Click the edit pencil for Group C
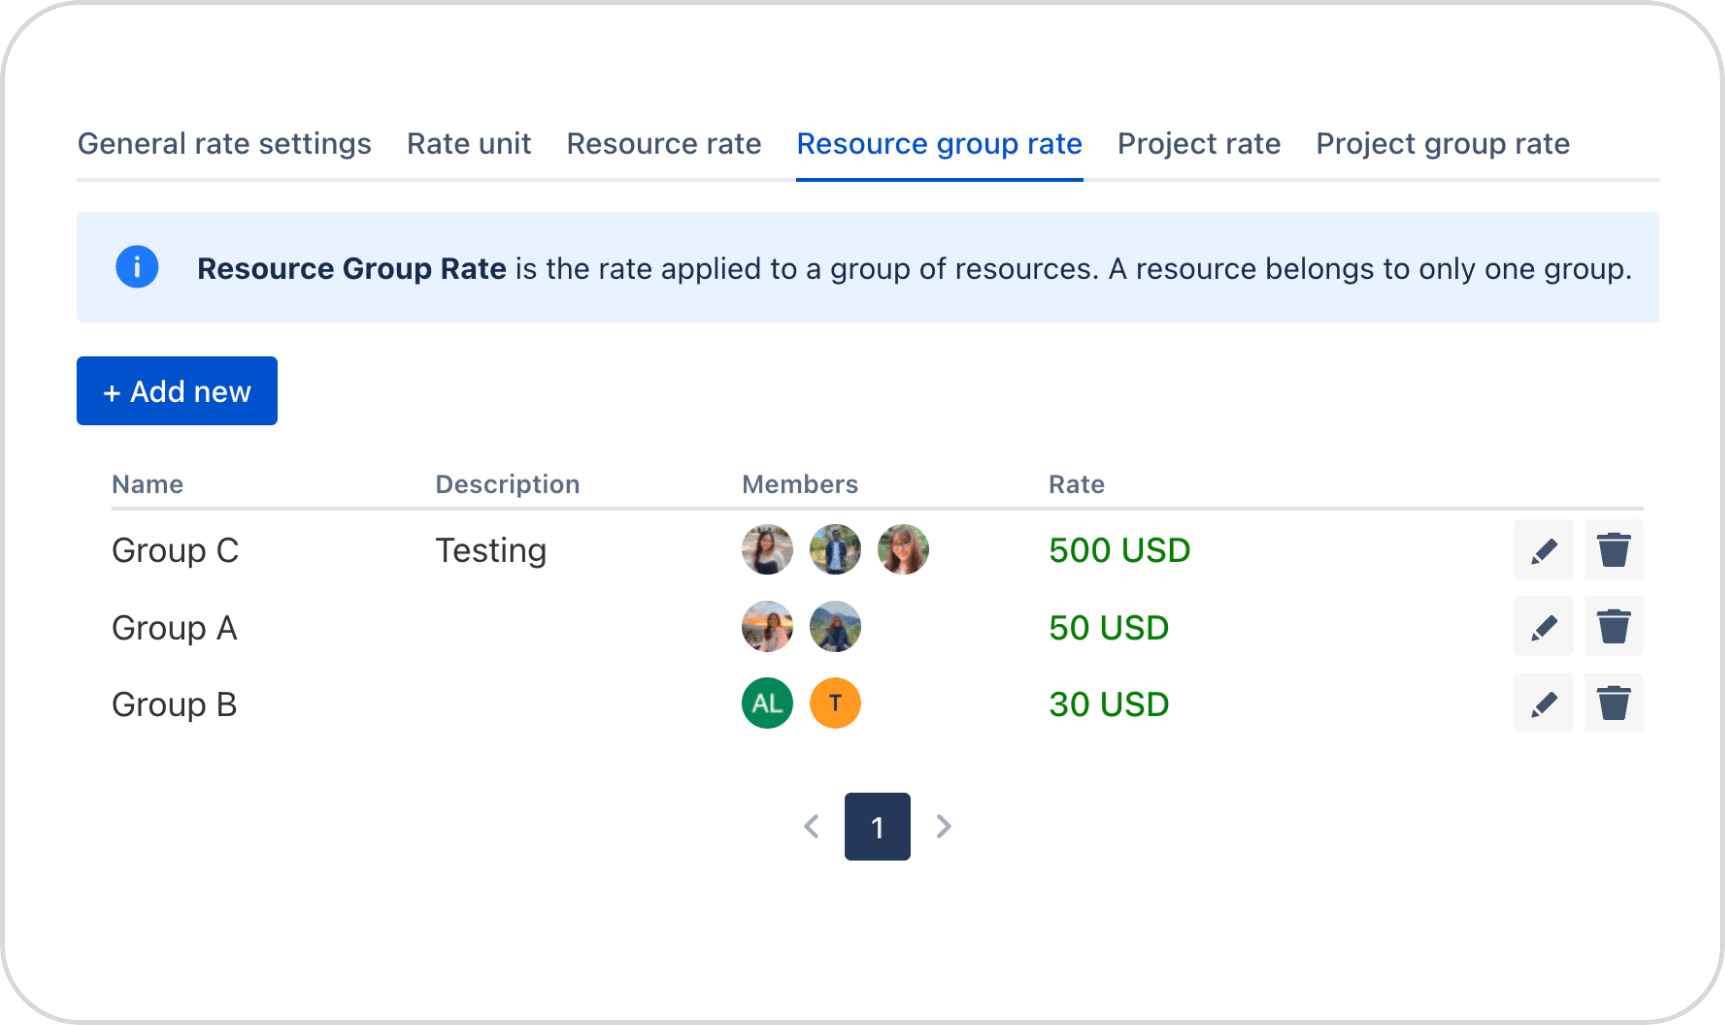Screen dimensions: 1725x1025 (1543, 550)
